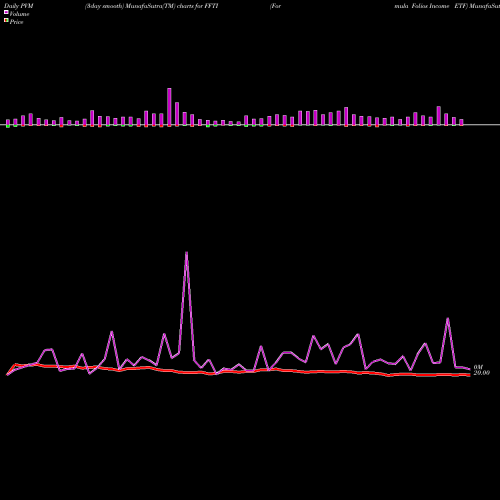This screenshot has width=500, height=500.
Task: Click the tallest magenta volume bar
Action: 169,107
